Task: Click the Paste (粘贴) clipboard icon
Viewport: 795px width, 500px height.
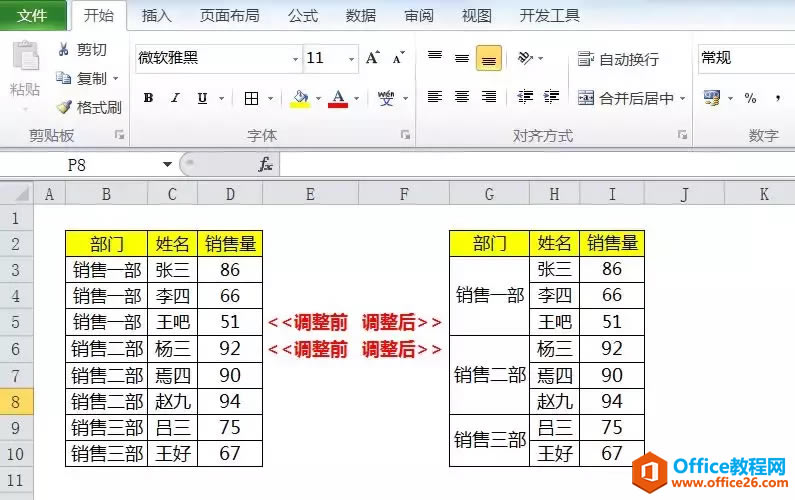Action: [x=25, y=56]
